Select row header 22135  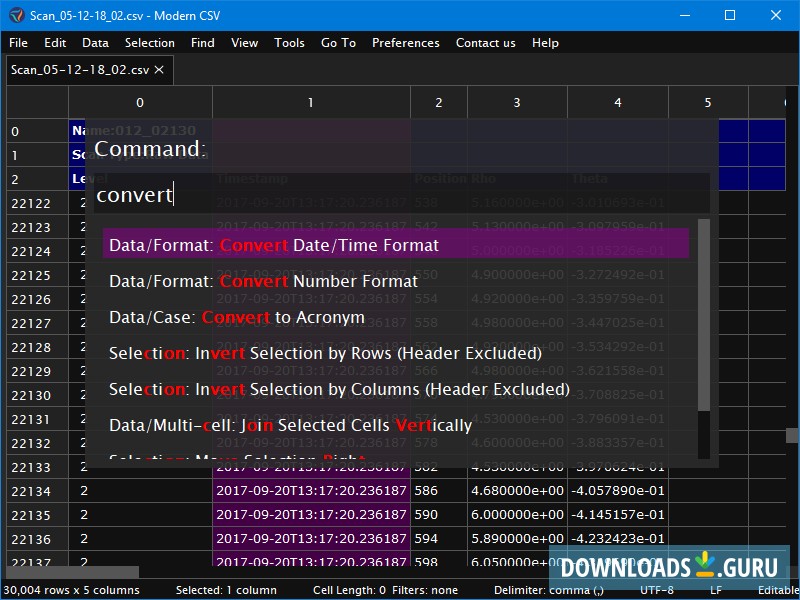click(x=31, y=516)
